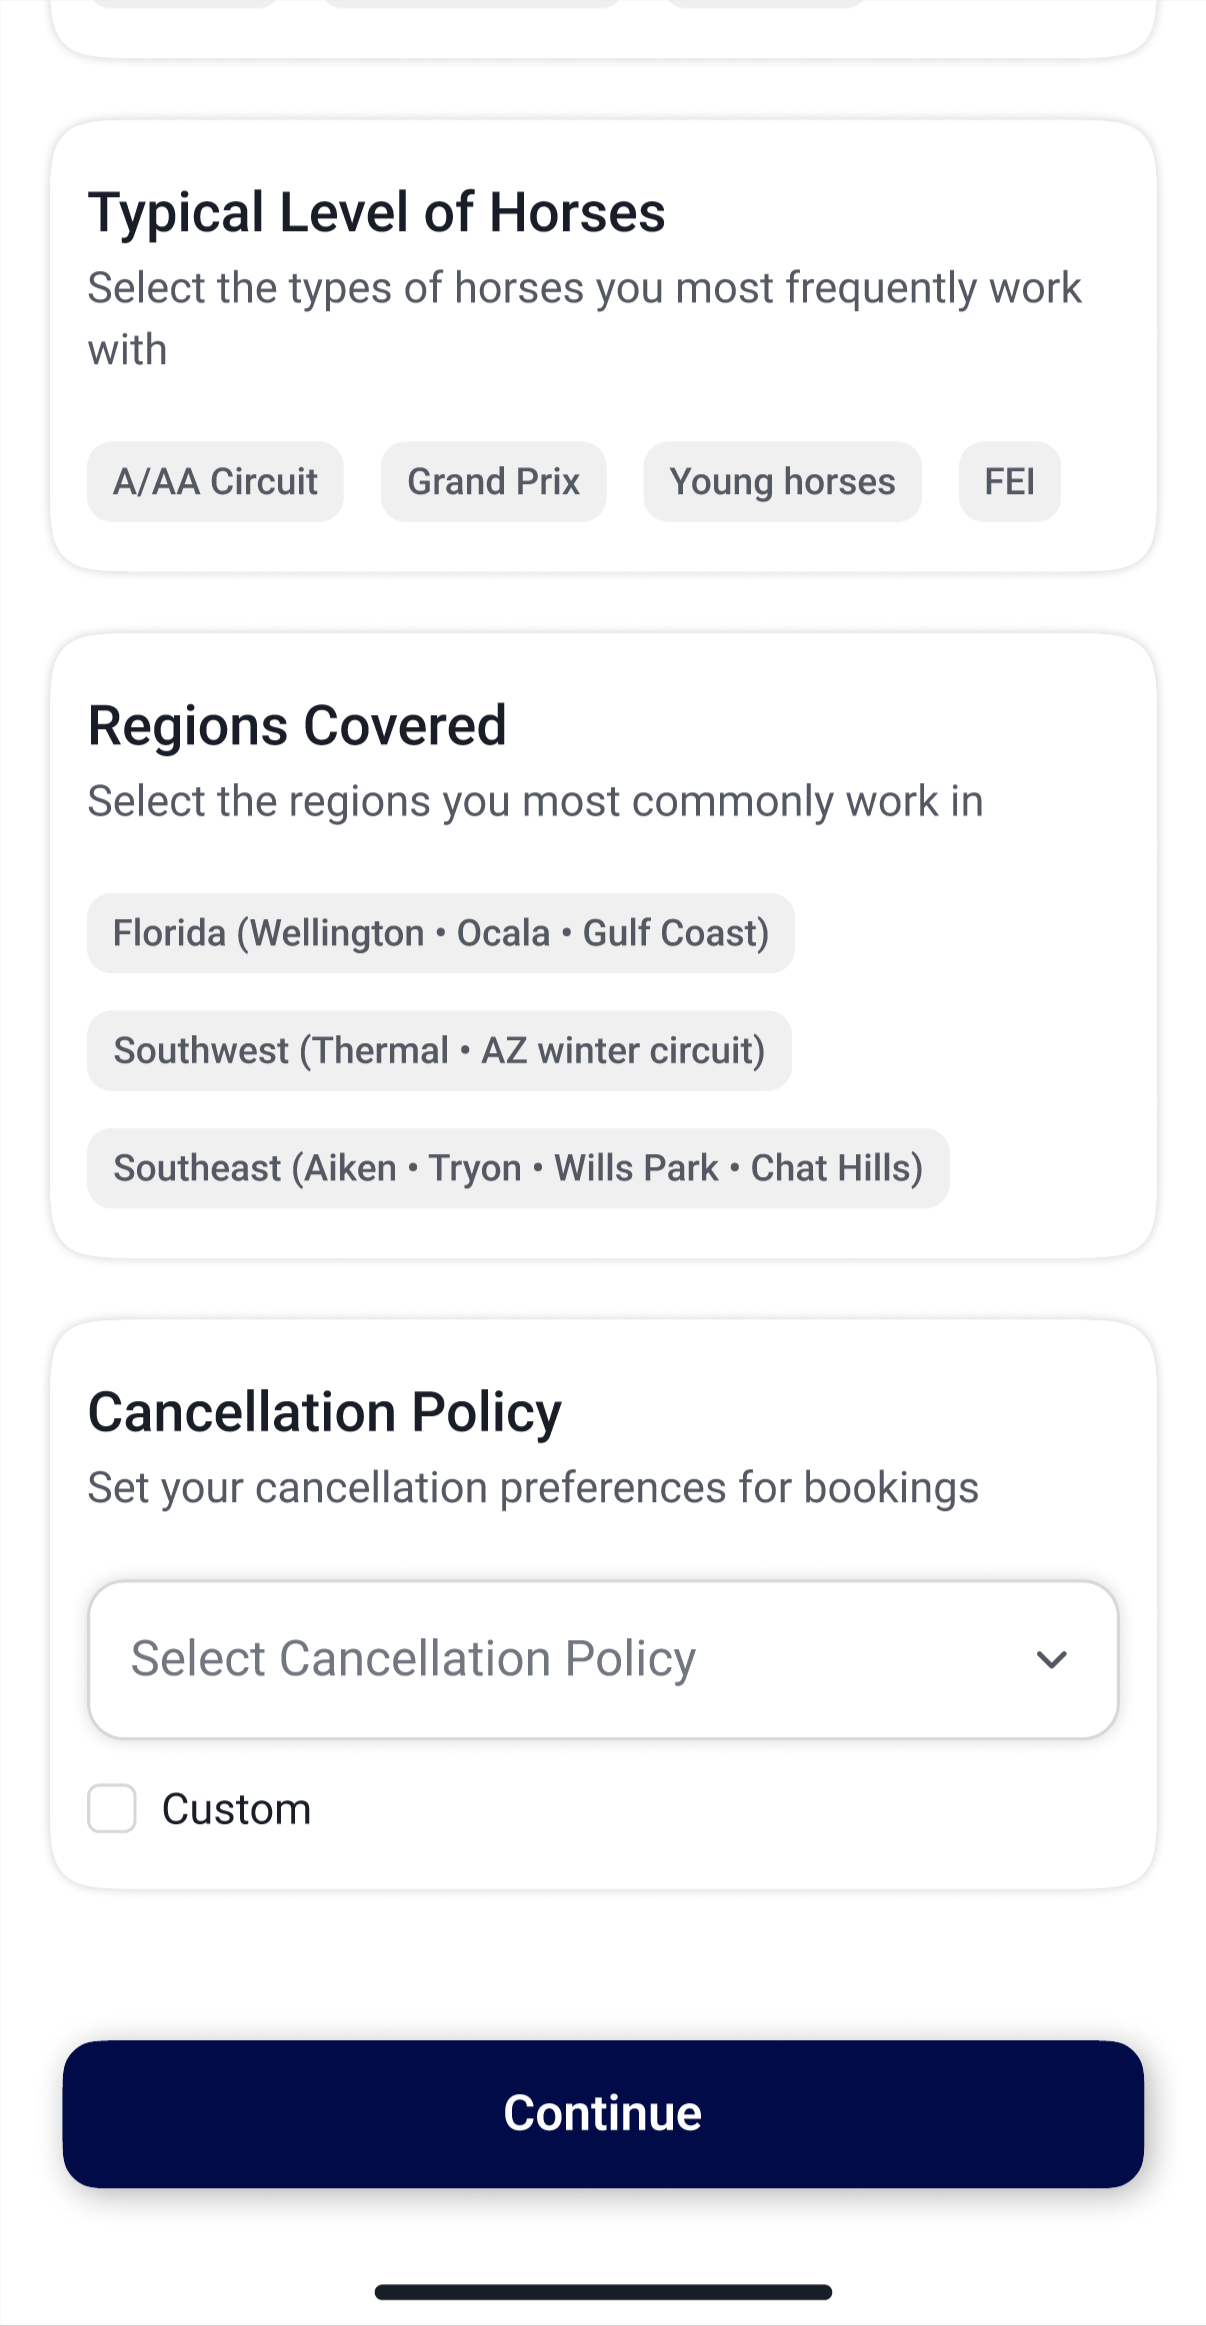Click the Regions Covered heading
The width and height of the screenshot is (1206, 2326).
click(297, 725)
